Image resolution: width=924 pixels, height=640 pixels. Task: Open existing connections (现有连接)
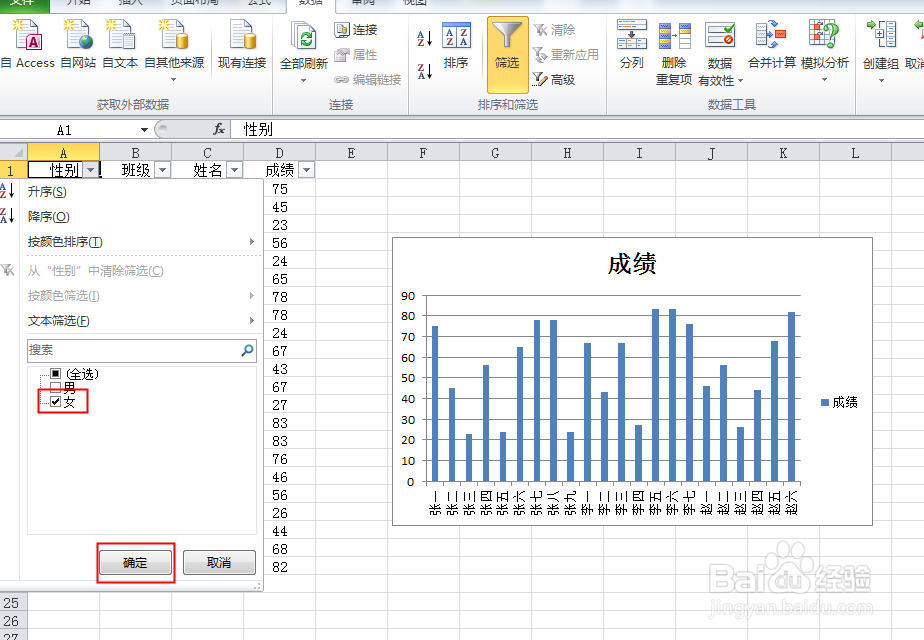[x=242, y=44]
